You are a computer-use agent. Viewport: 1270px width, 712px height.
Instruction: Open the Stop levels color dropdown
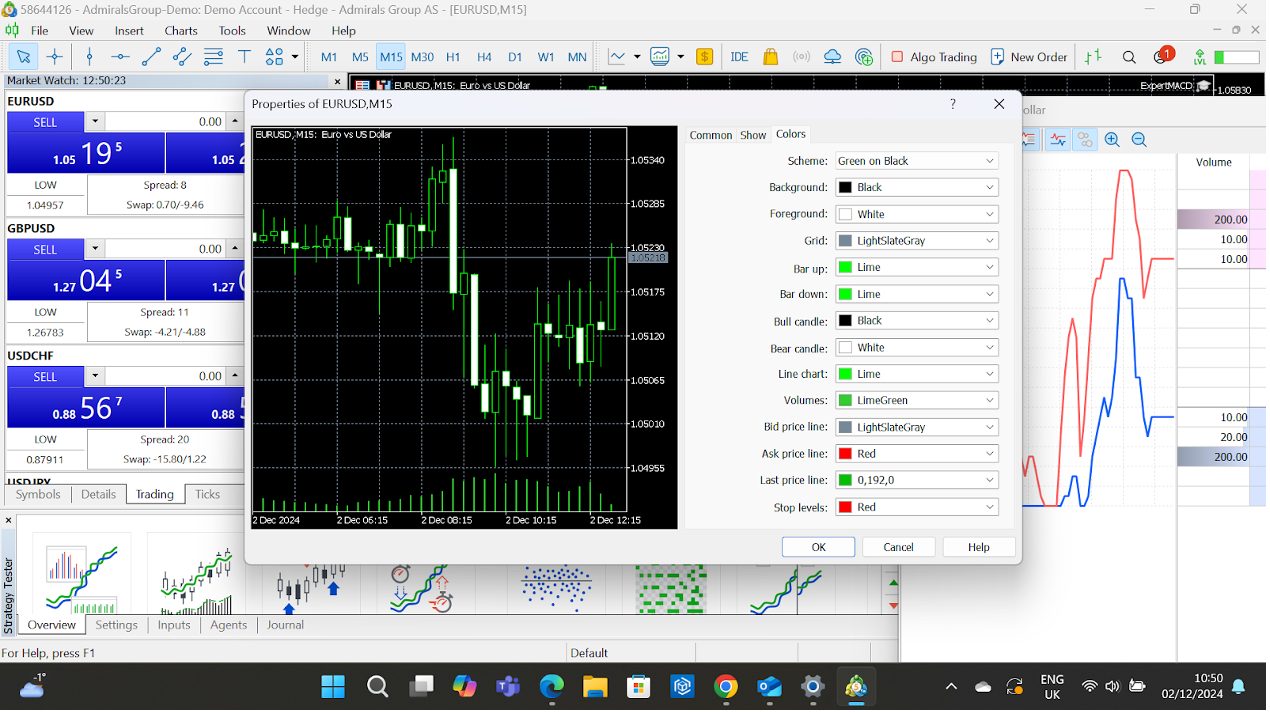click(x=917, y=507)
